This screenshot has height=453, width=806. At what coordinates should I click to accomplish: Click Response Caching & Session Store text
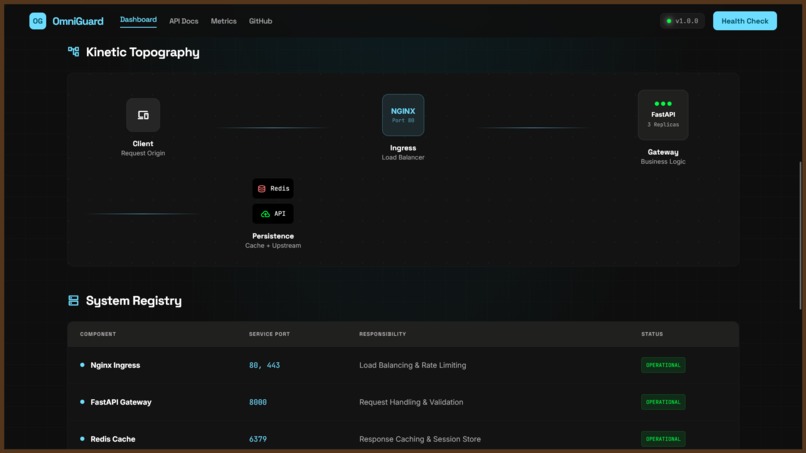pyautogui.click(x=420, y=439)
